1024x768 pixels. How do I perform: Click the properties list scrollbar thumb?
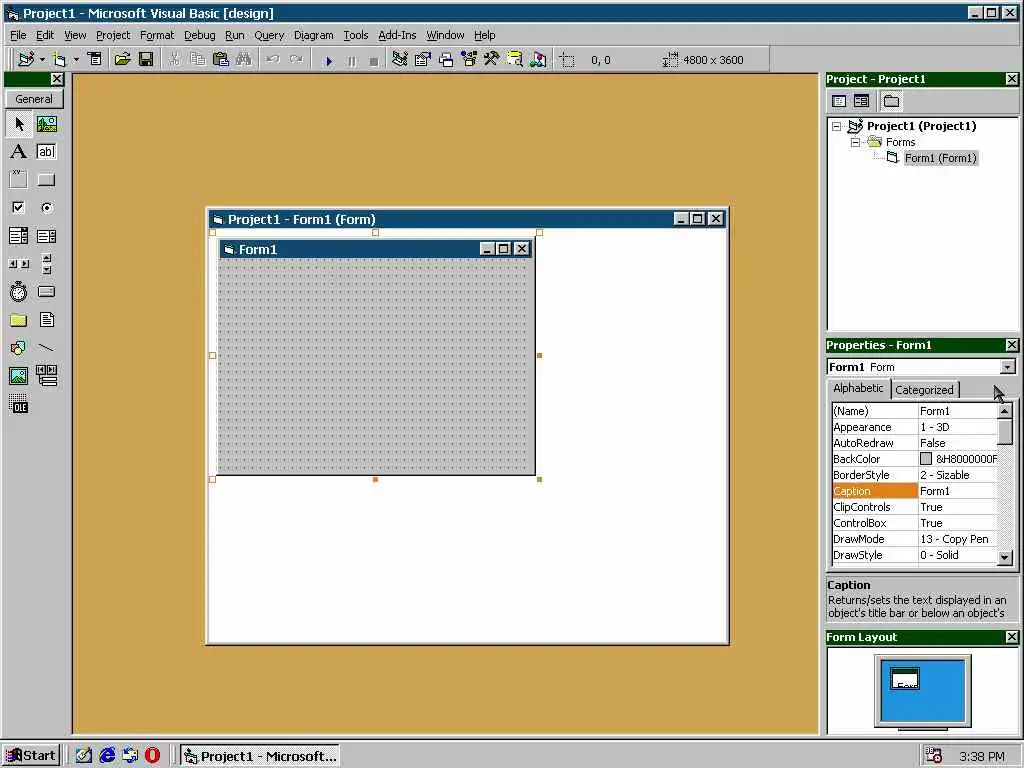pos(1005,432)
